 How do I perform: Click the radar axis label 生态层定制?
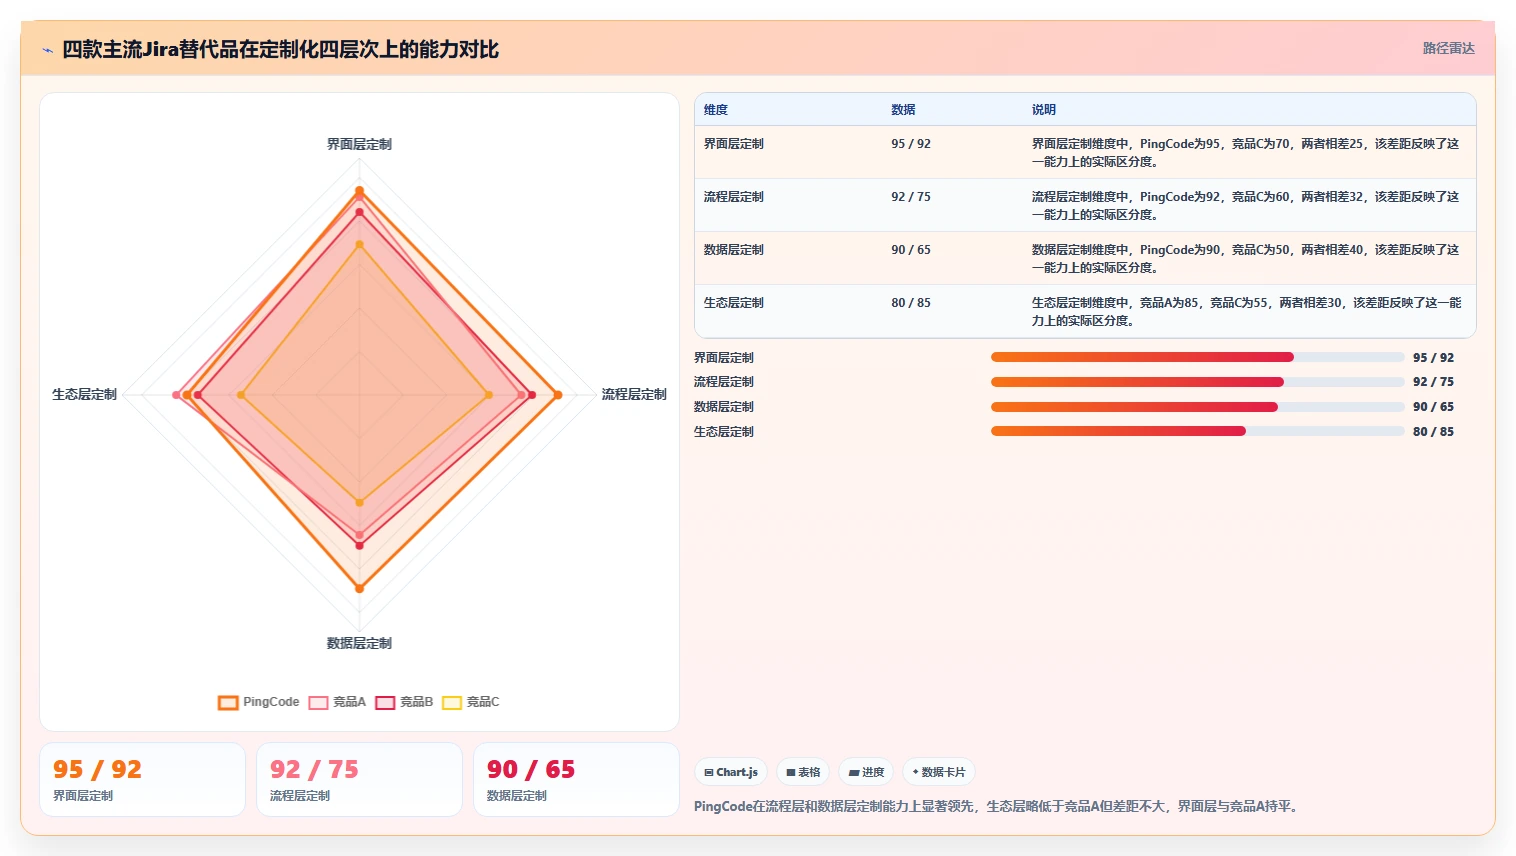pyautogui.click(x=84, y=394)
